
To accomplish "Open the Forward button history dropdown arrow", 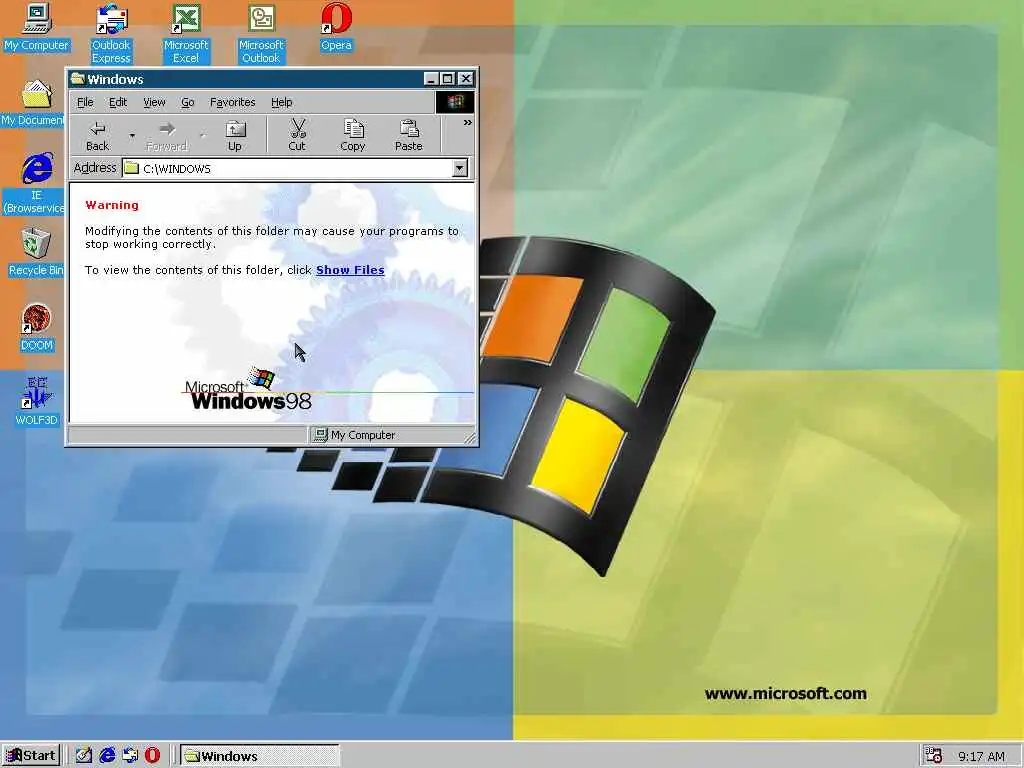I will [202, 136].
